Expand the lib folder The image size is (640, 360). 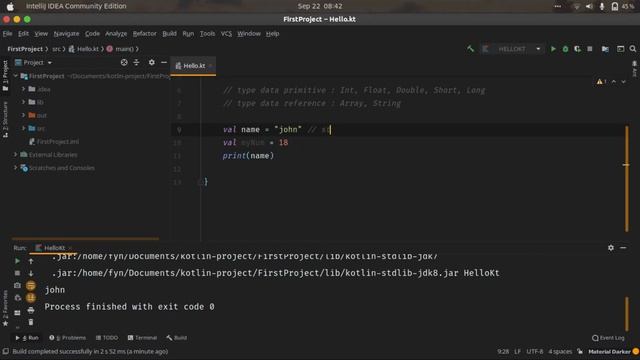[x=23, y=102]
